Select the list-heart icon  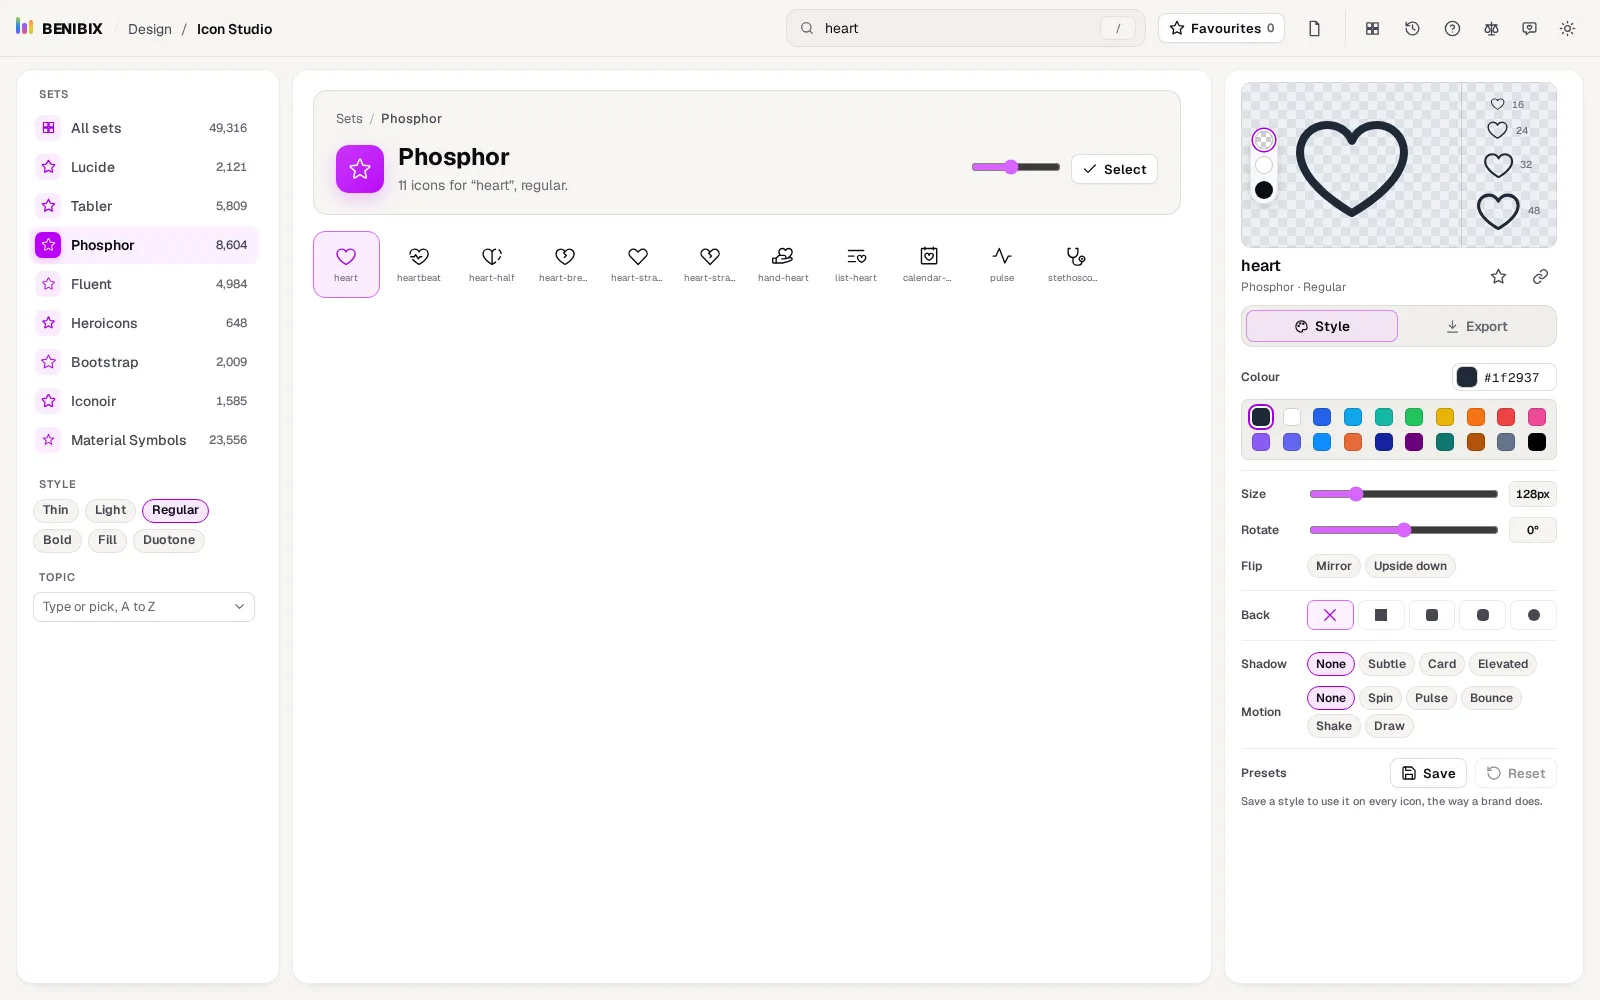click(x=856, y=264)
